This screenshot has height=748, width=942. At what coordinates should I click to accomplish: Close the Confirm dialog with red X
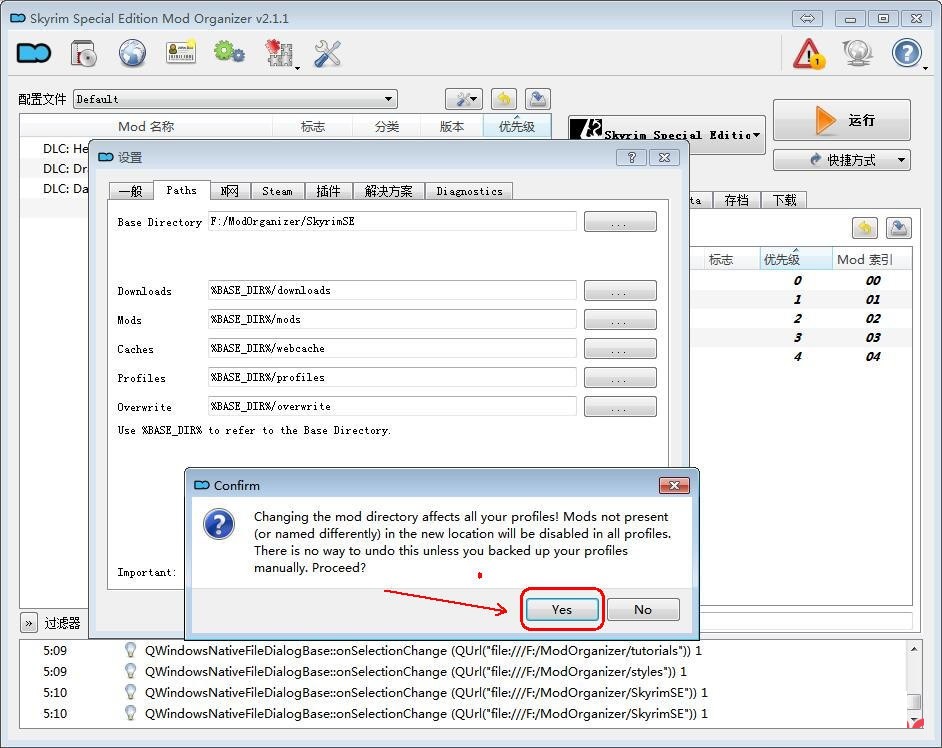click(674, 485)
